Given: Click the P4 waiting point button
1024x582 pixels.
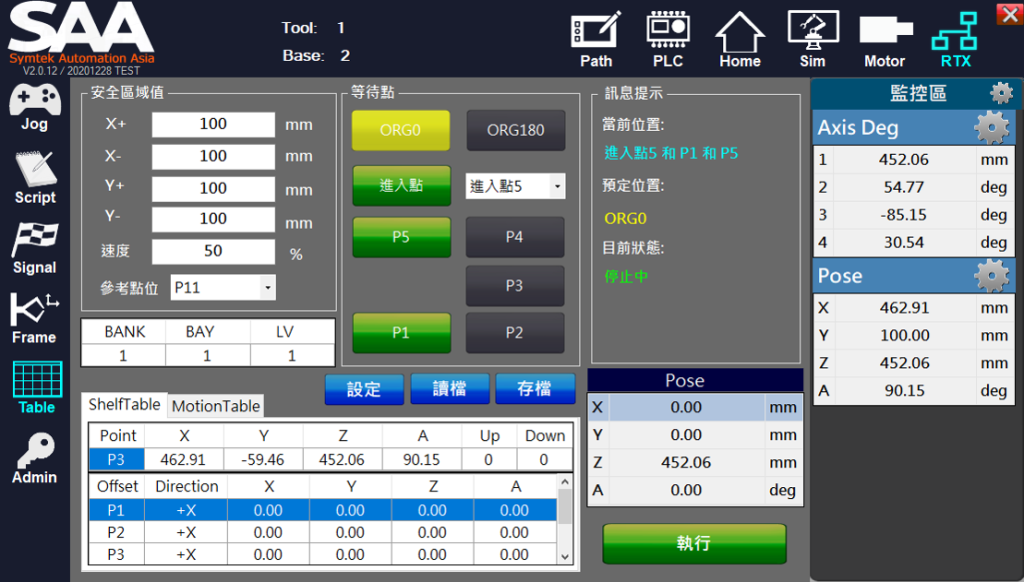Looking at the screenshot, I should 515,237.
